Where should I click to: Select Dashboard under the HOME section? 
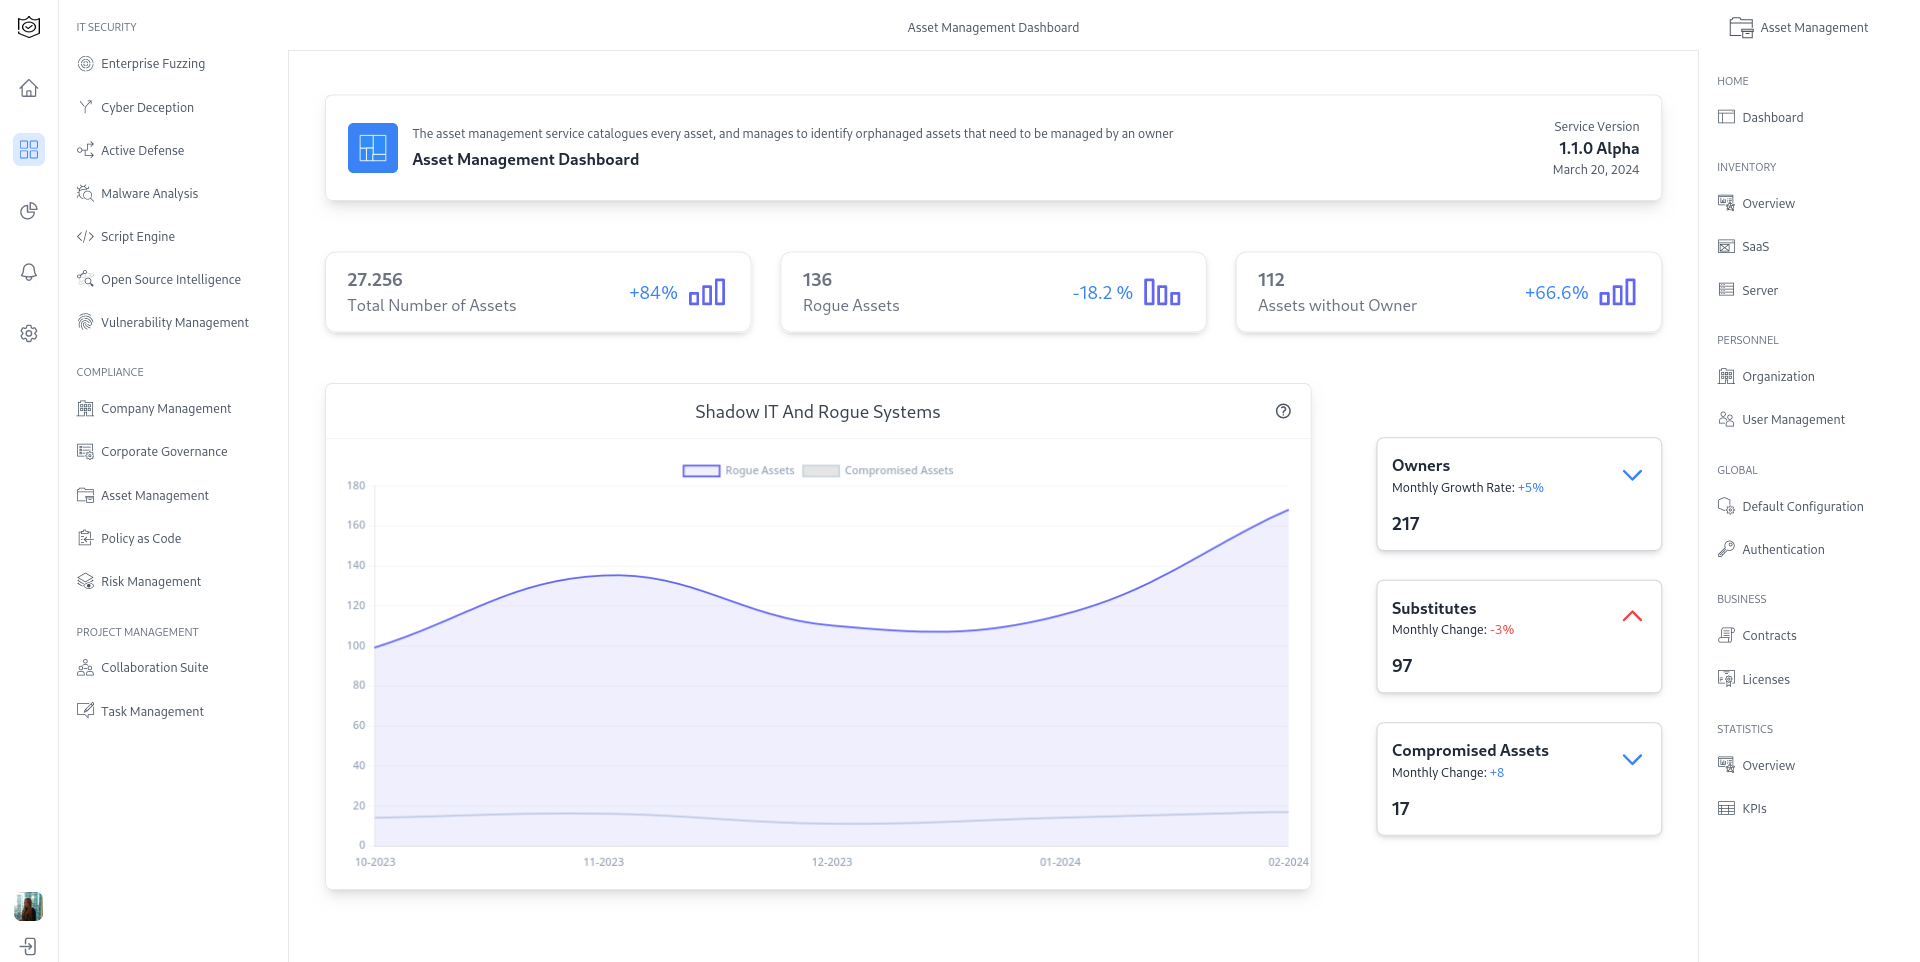coord(1773,117)
